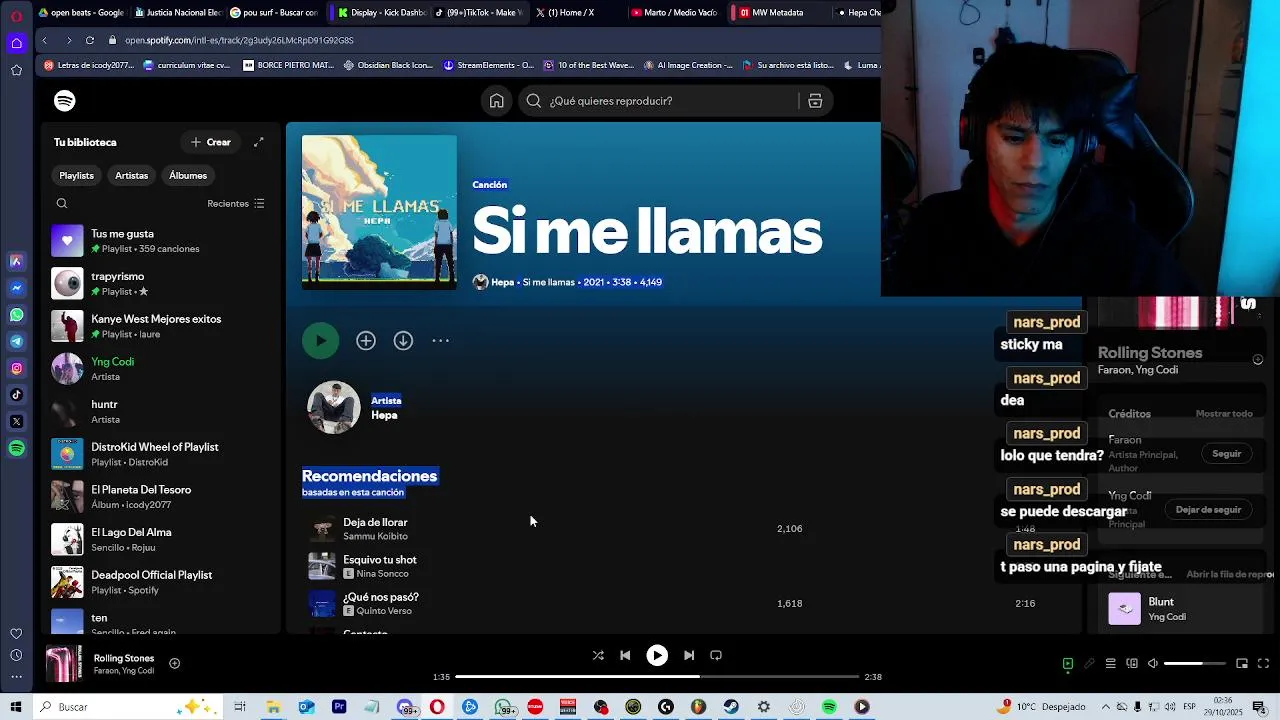Filter library by Álbumes chip
Viewport: 1280px width, 720px height.
pos(188,176)
